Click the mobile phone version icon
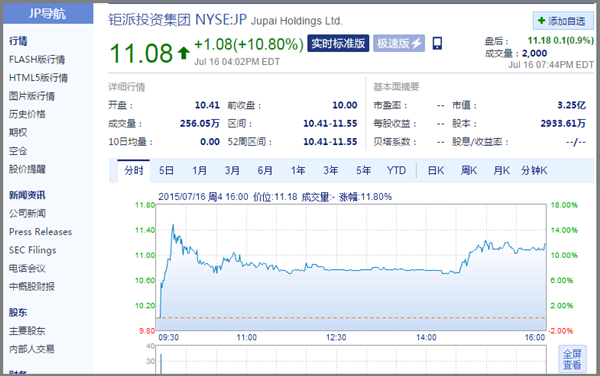 click(x=437, y=43)
